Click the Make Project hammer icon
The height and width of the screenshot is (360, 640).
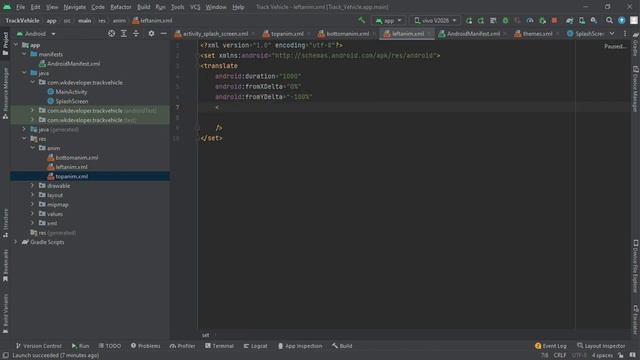pos(362,20)
